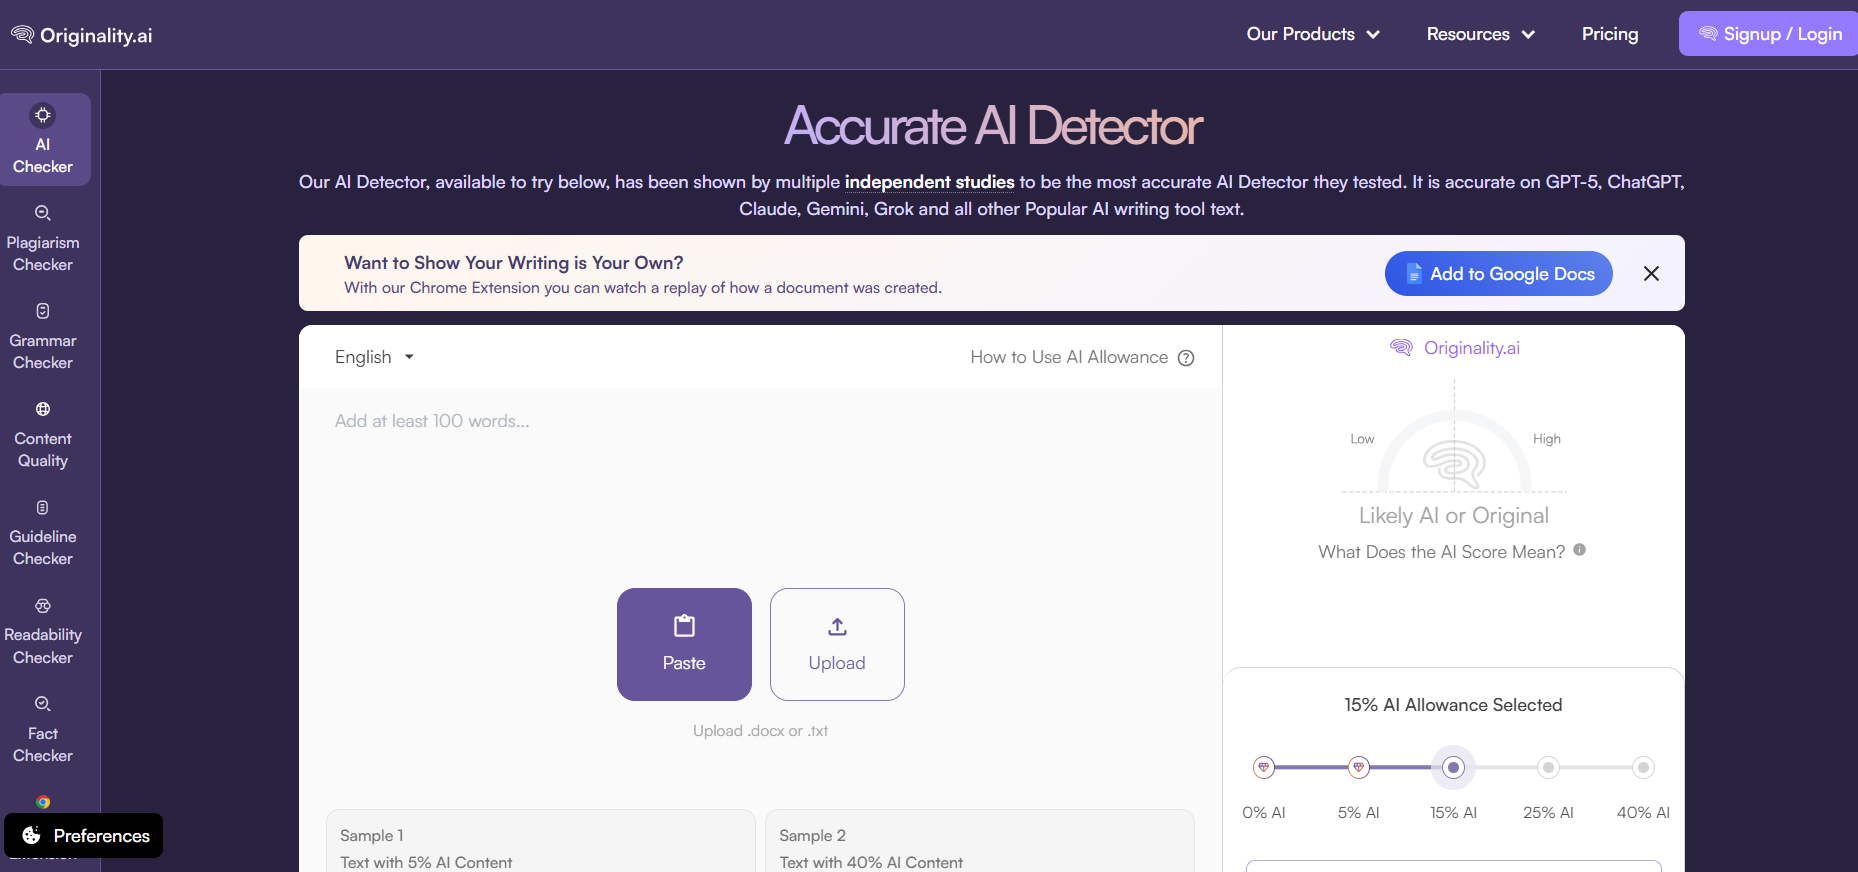Click the help icon beside AI Allowance
This screenshot has width=1858, height=872.
1186,358
